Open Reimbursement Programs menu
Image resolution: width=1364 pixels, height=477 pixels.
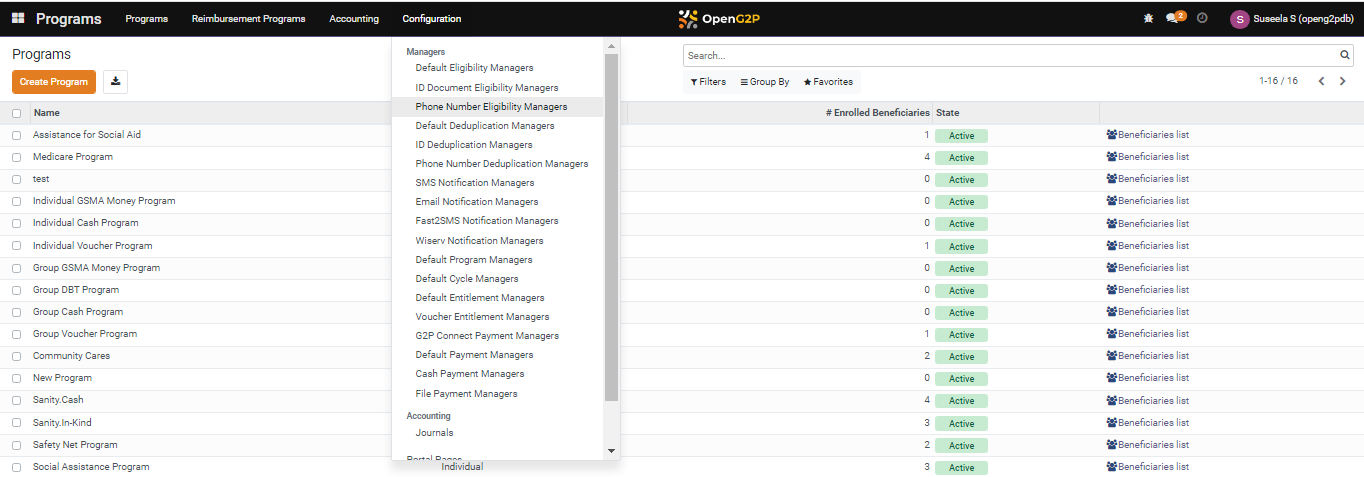248,19
